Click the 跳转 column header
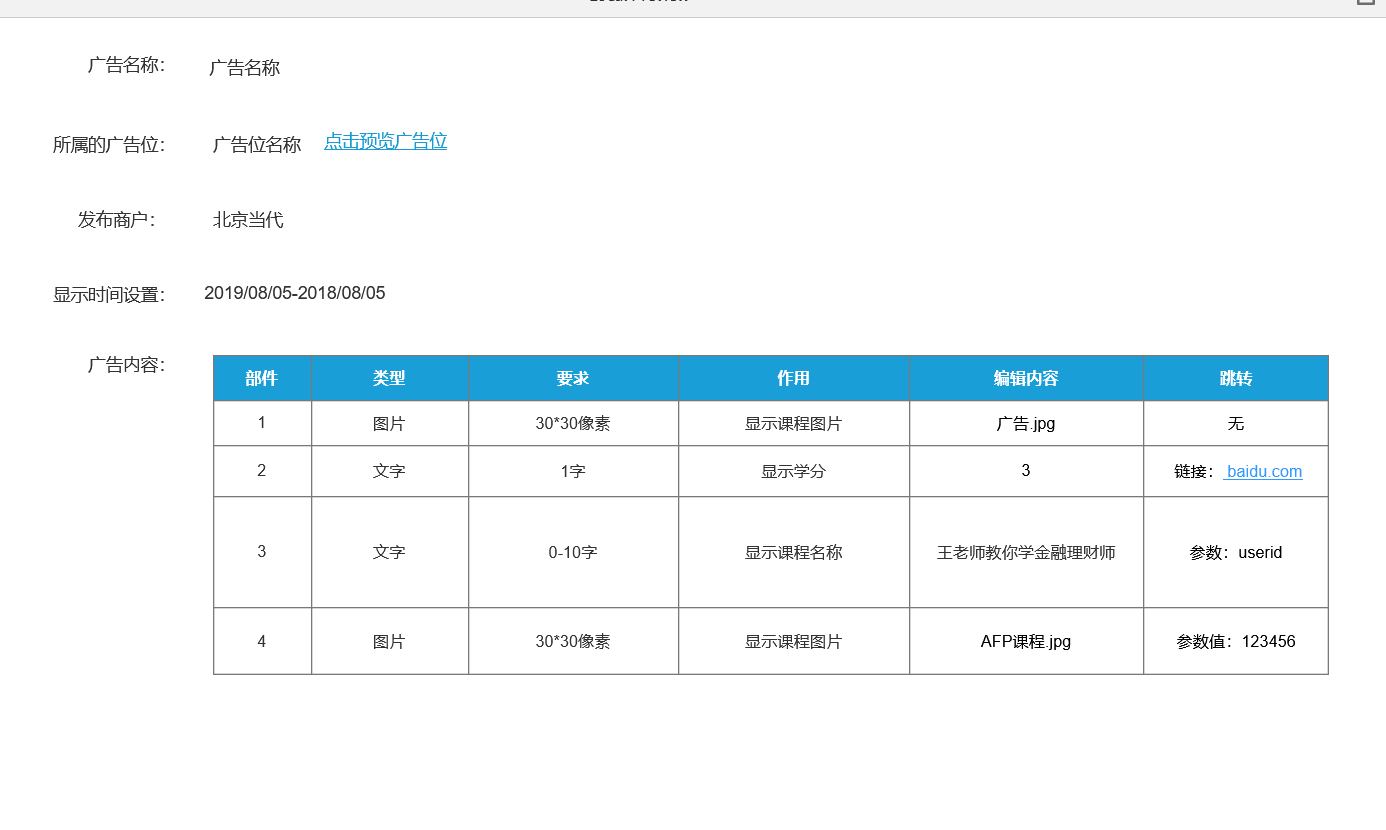The width and height of the screenshot is (1386, 830). pyautogui.click(x=1236, y=378)
